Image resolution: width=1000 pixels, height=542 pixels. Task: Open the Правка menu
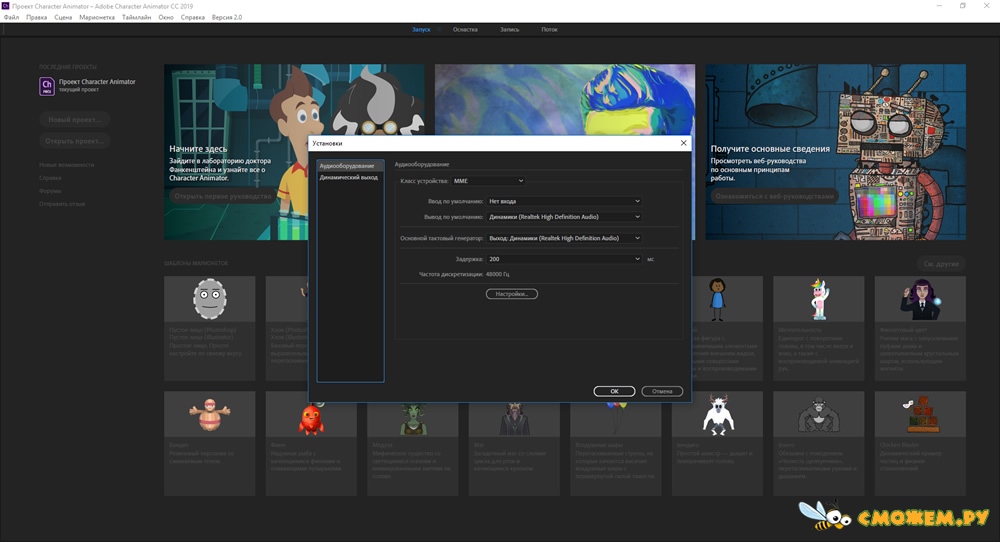[36, 17]
